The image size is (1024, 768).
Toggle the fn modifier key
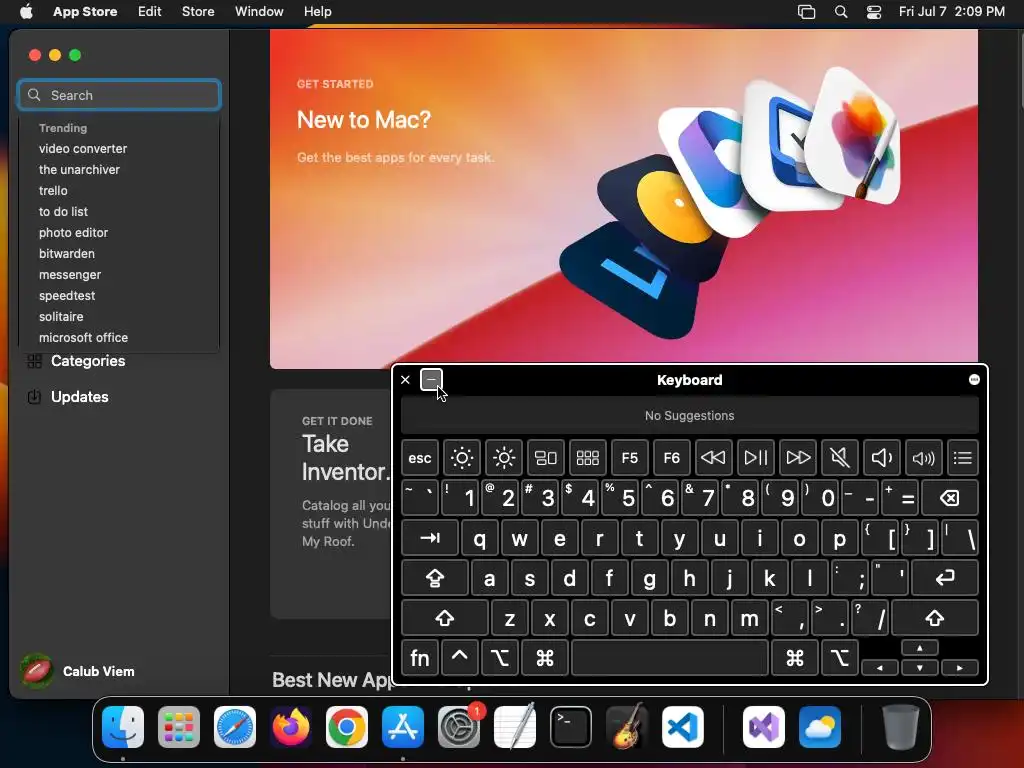(x=420, y=658)
